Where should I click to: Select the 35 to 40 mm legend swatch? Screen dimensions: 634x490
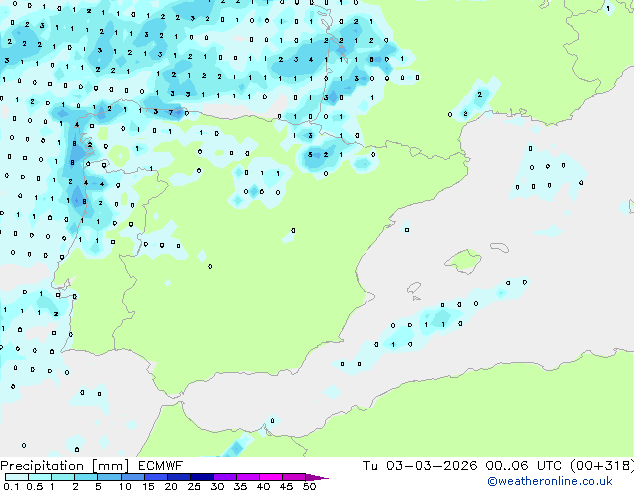(248, 477)
